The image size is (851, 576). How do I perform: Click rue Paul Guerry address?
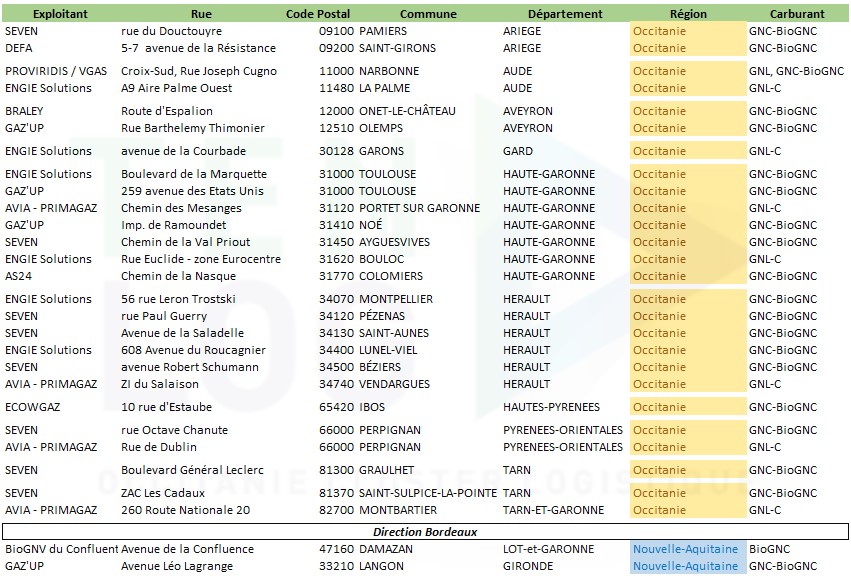pos(164,316)
